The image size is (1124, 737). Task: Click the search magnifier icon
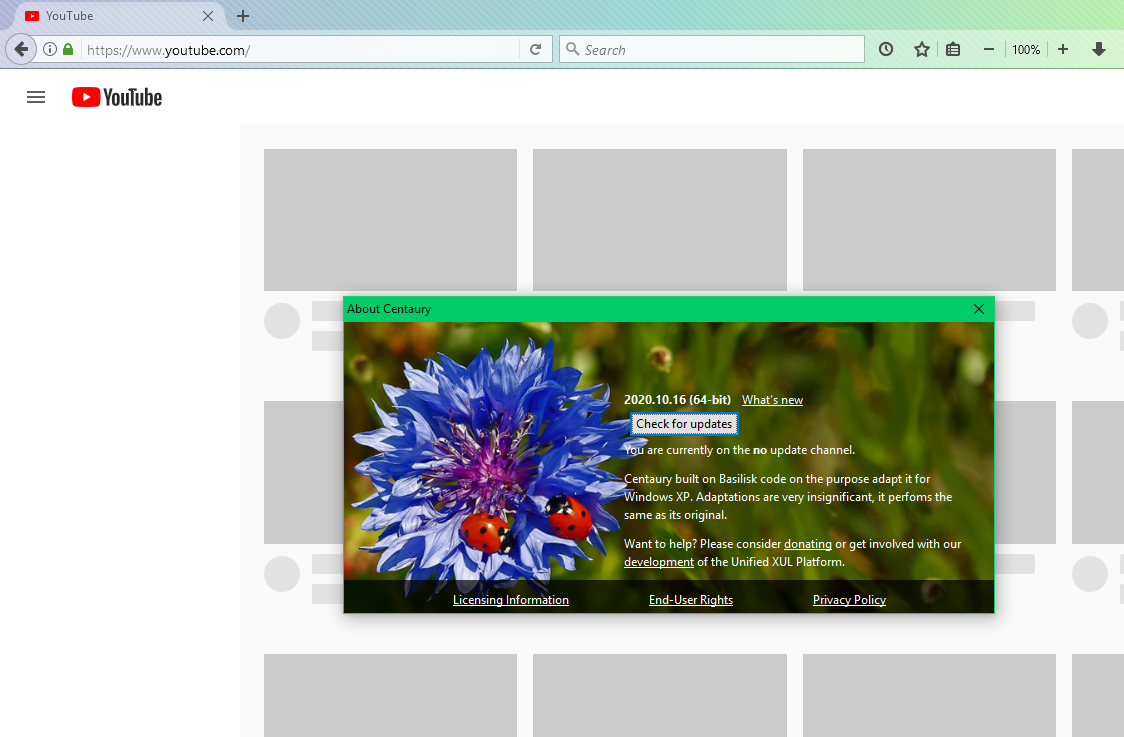[x=572, y=49]
